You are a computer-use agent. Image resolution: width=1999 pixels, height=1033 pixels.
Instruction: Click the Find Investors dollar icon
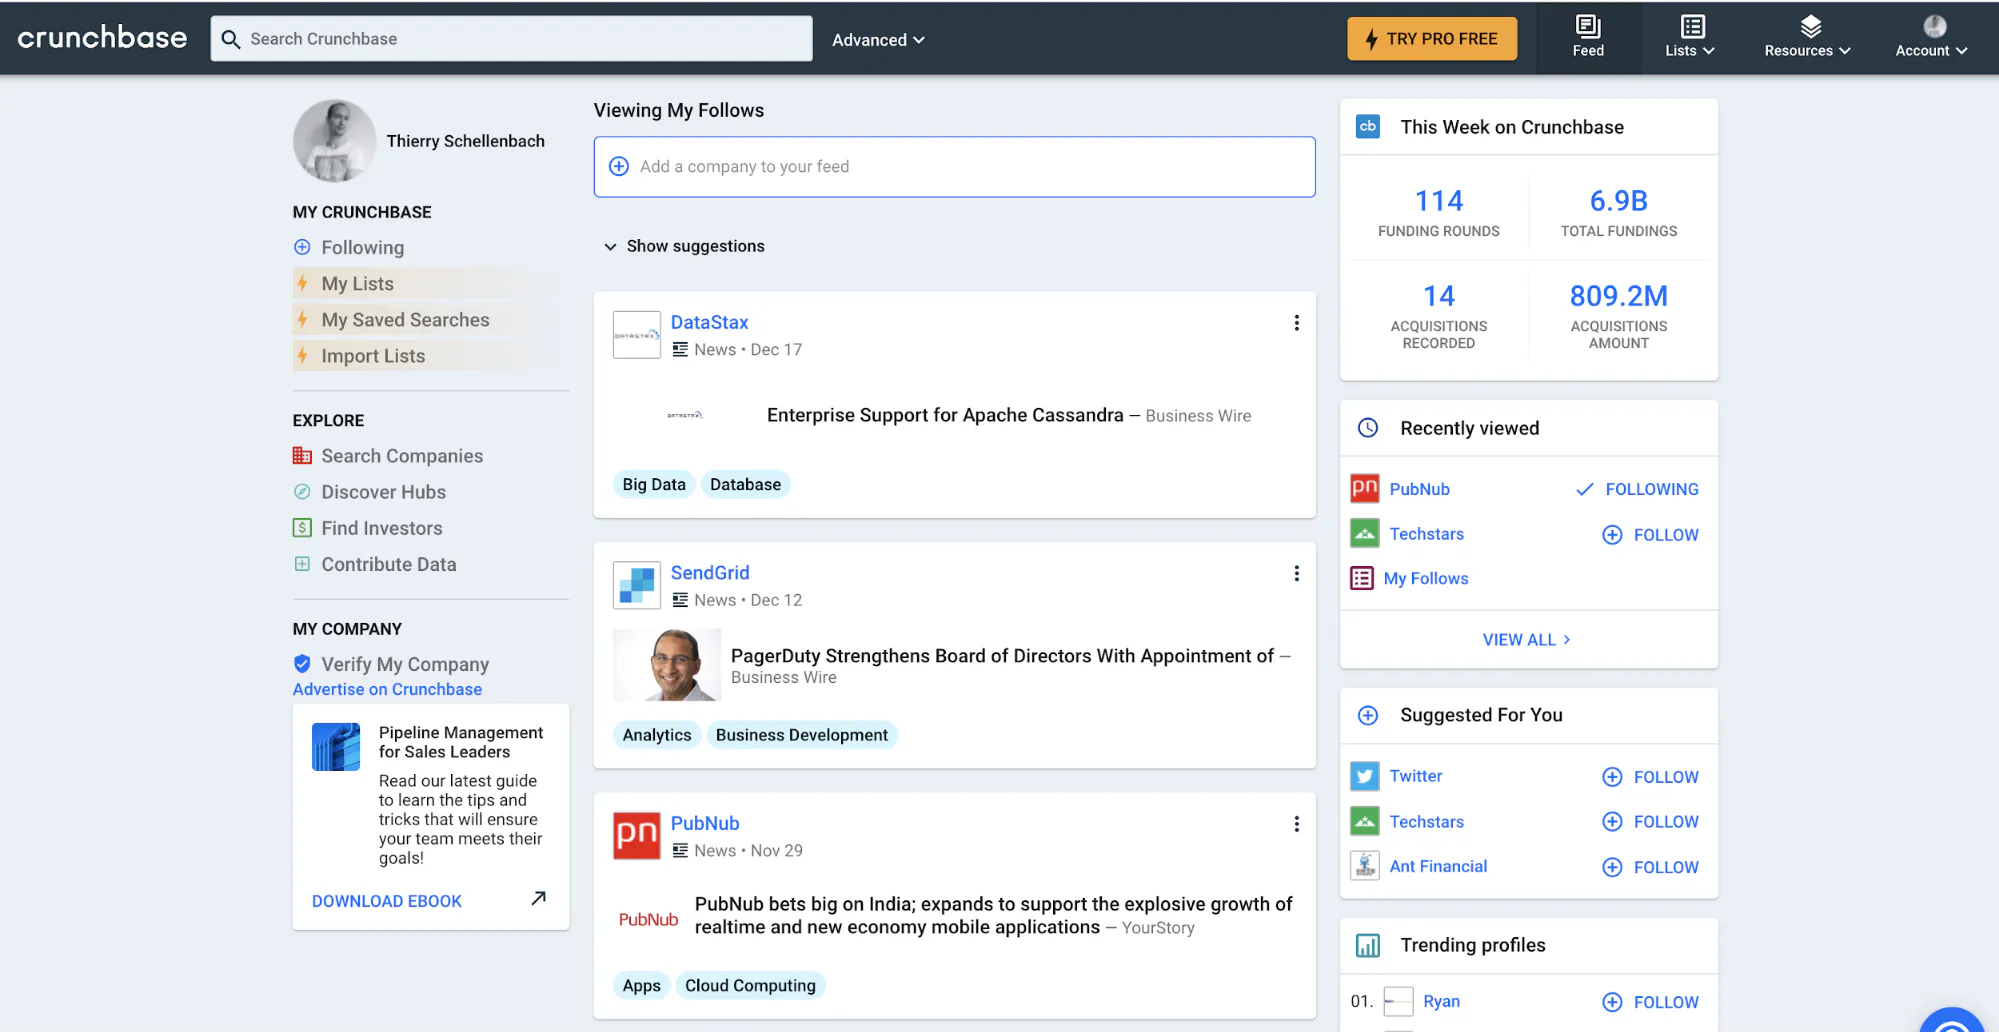[x=302, y=528]
